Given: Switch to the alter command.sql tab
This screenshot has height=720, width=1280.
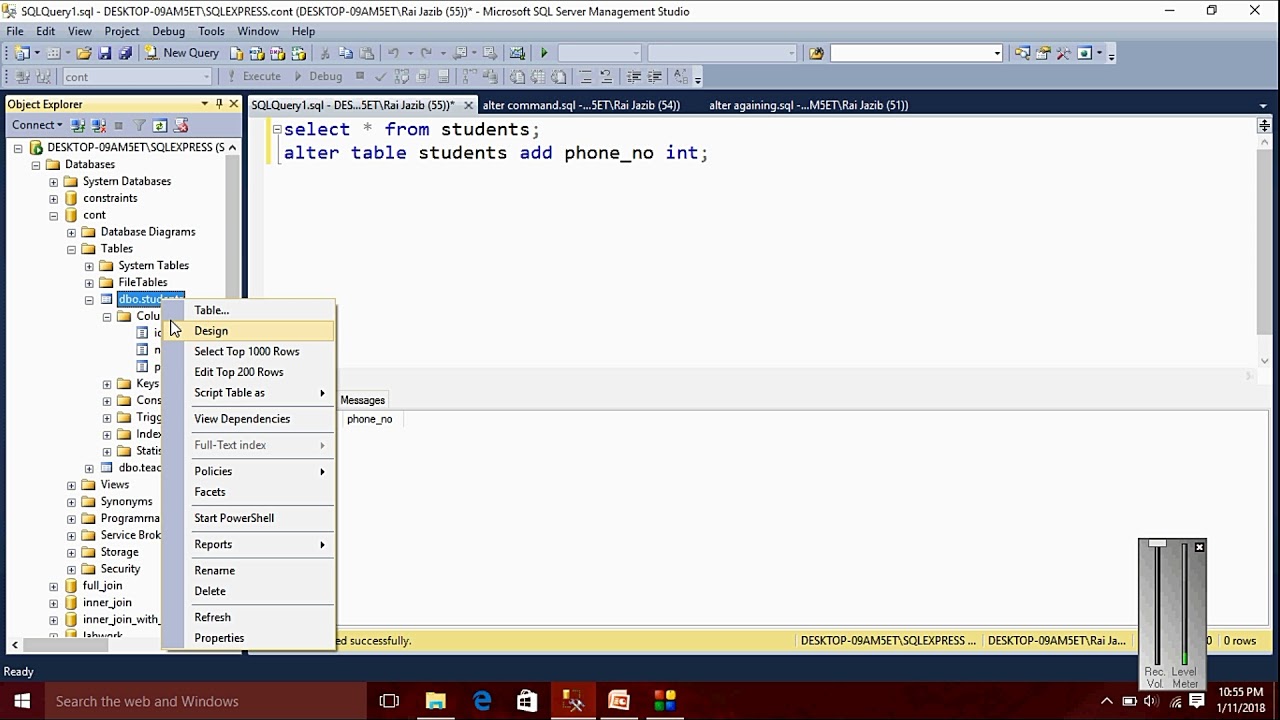Looking at the screenshot, I should click(x=581, y=105).
